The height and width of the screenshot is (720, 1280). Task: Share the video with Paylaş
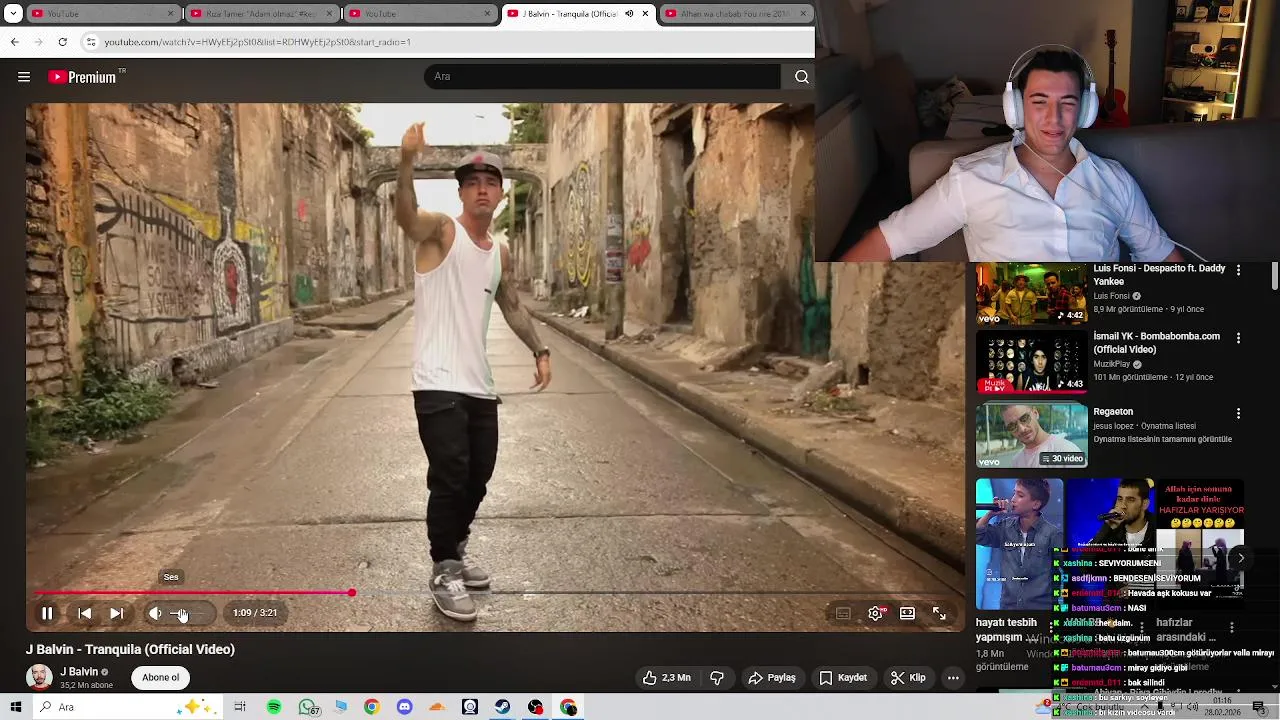[x=772, y=678]
